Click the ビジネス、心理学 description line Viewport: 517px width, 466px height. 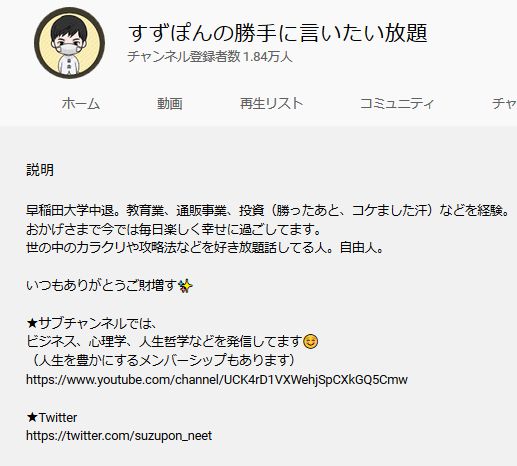(x=165, y=342)
